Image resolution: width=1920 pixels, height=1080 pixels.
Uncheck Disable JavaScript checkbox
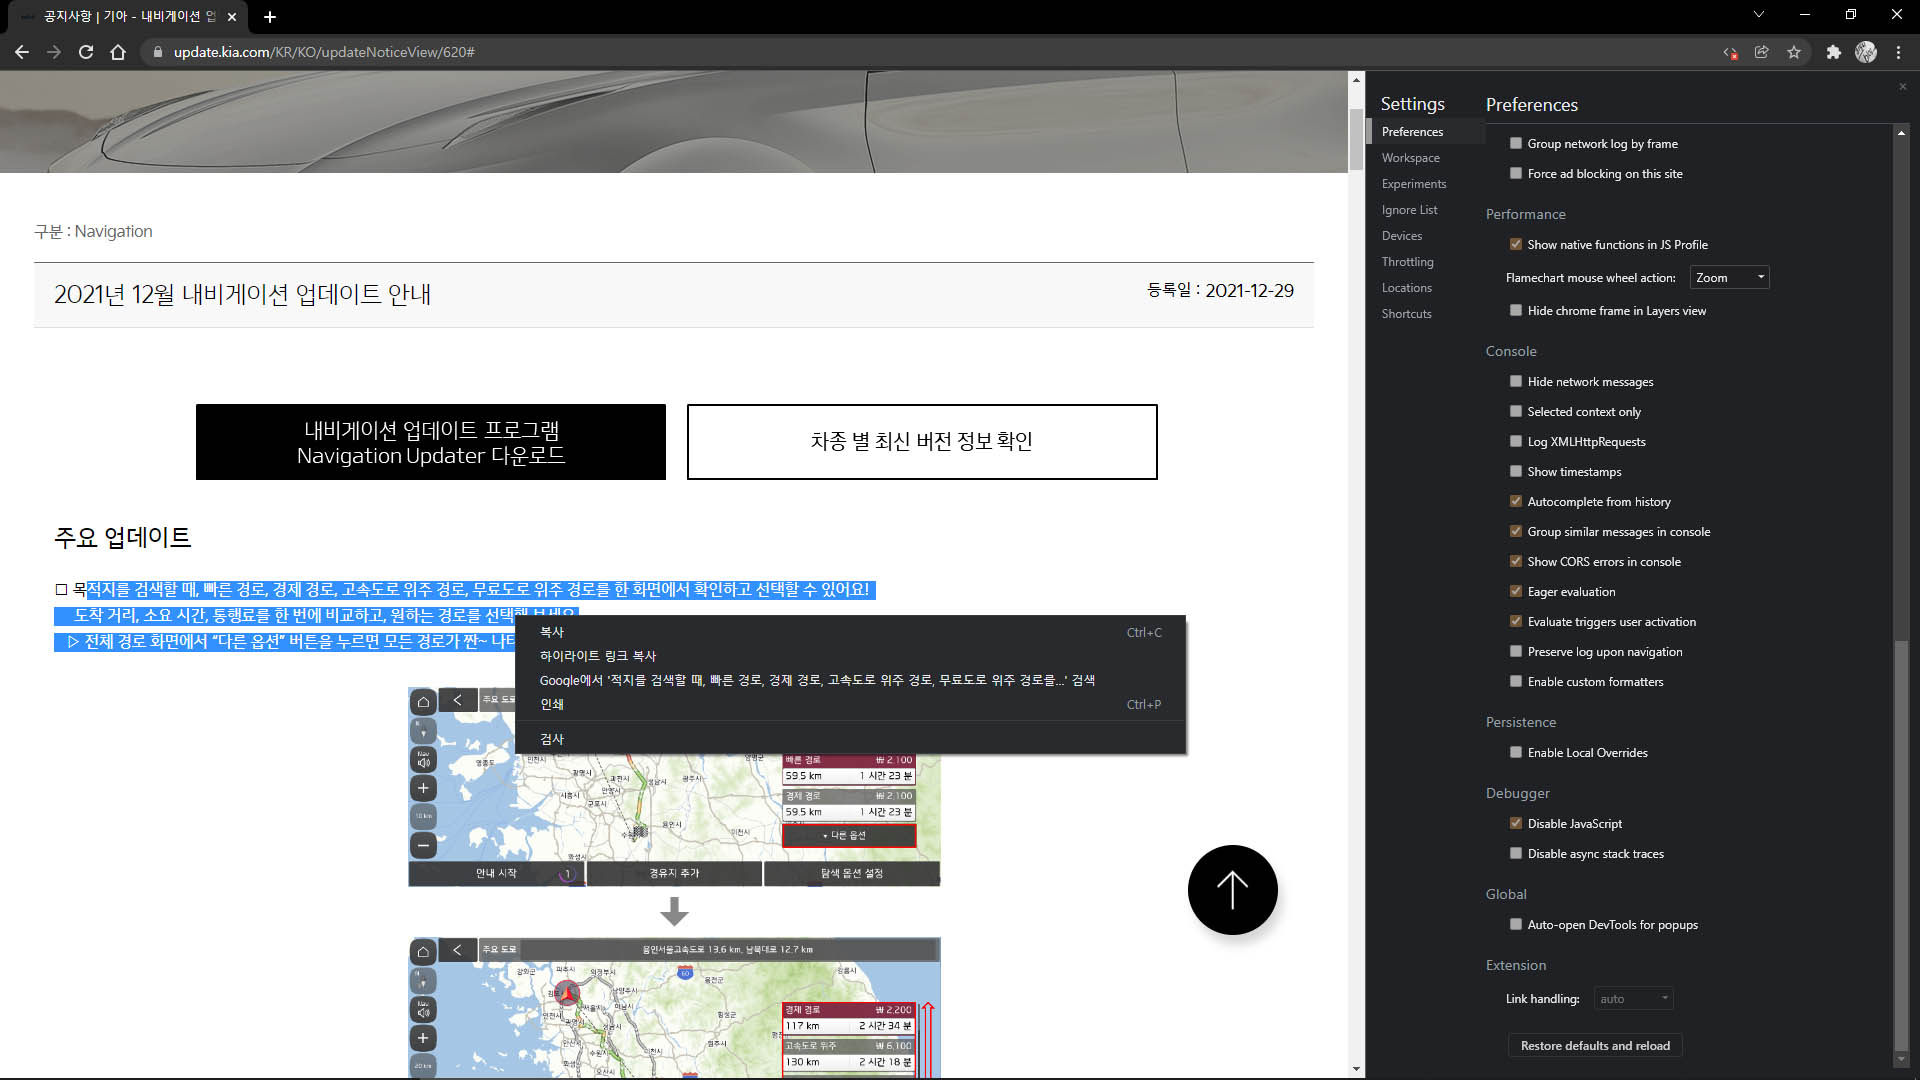point(1516,823)
